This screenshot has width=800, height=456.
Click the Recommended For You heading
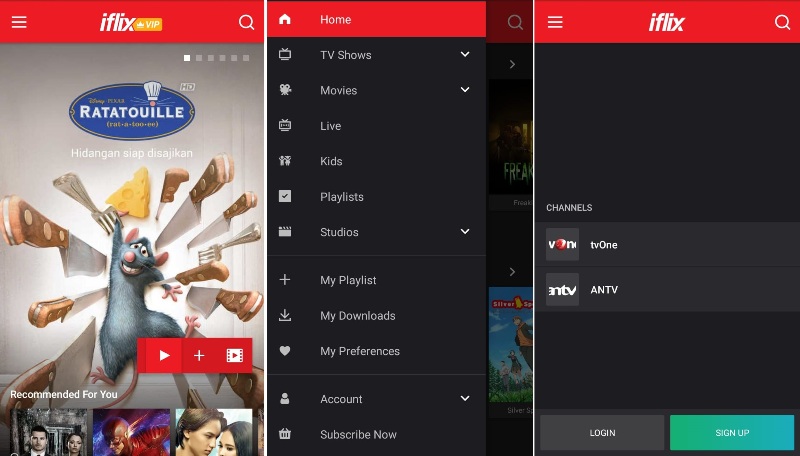pos(64,394)
